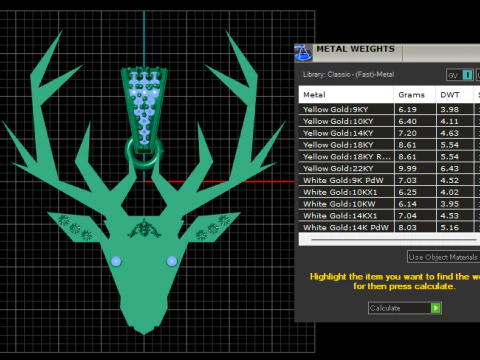480x360 pixels.
Task: Select the Yellow Gold:10KY row
Action: coord(389,121)
